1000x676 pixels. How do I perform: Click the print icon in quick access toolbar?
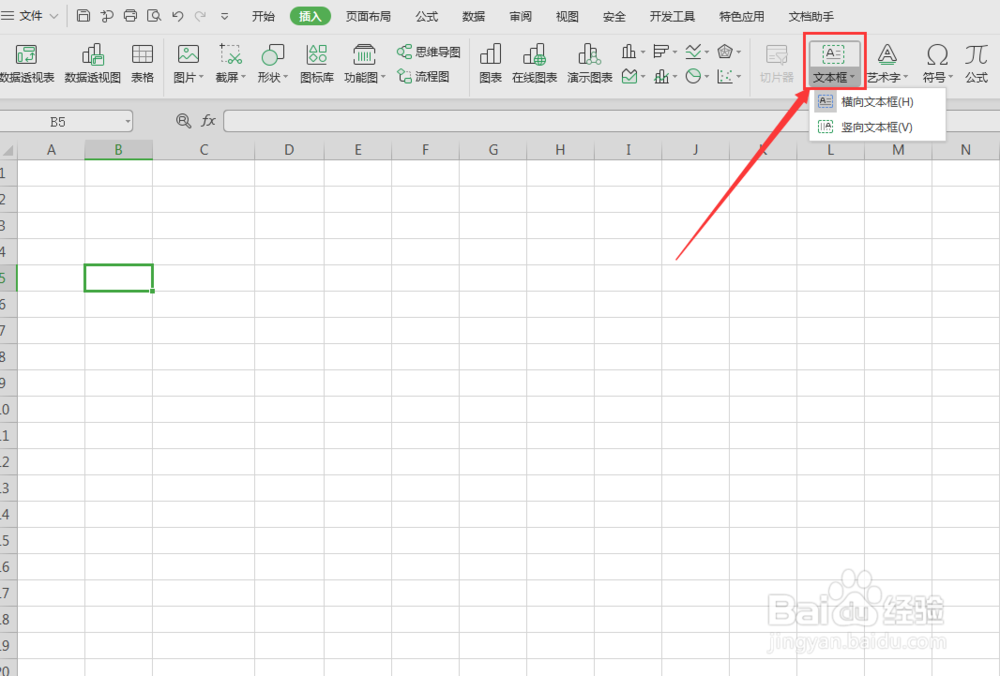[130, 16]
